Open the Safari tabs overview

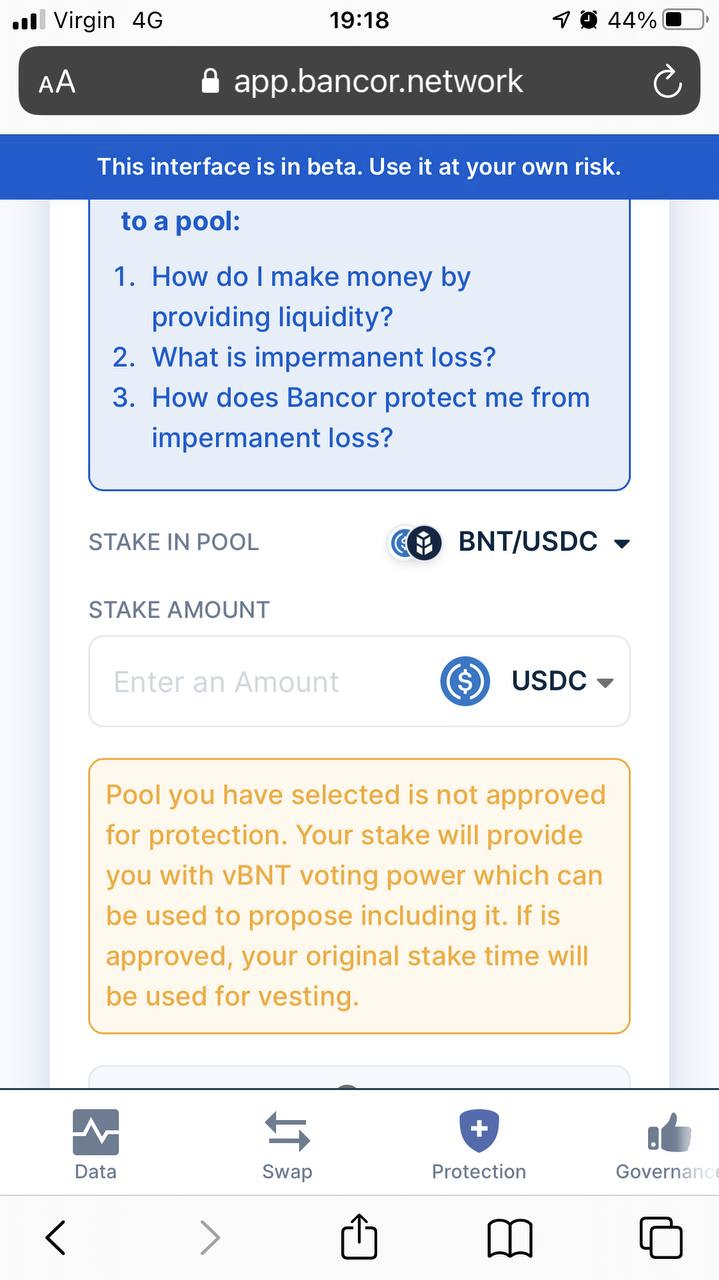661,1237
